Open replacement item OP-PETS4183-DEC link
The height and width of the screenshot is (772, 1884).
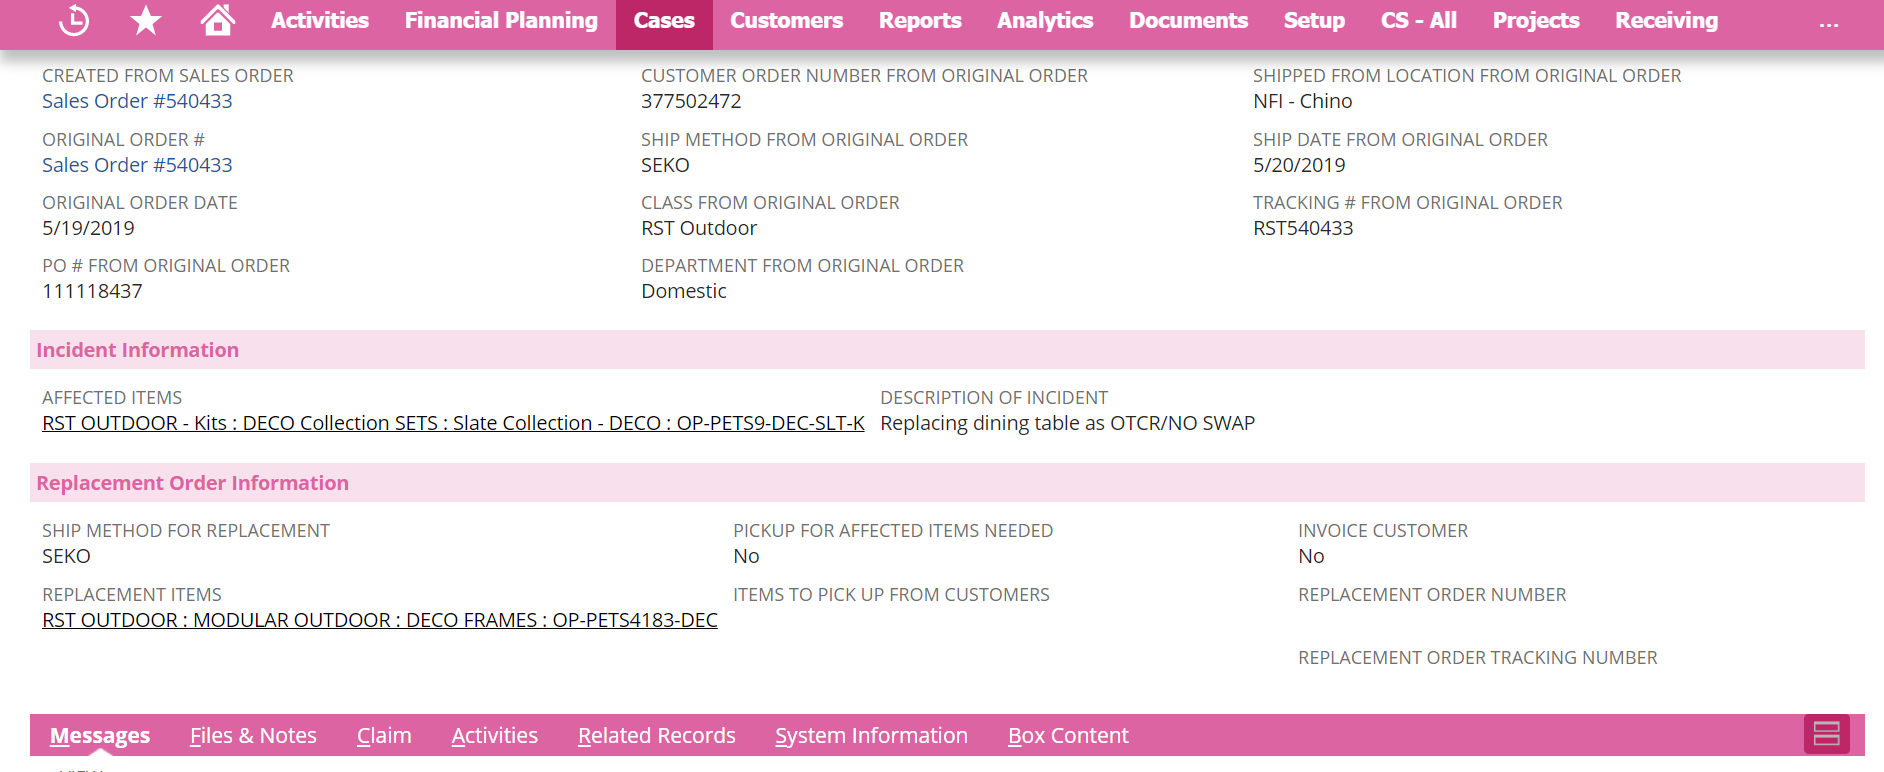tap(380, 620)
